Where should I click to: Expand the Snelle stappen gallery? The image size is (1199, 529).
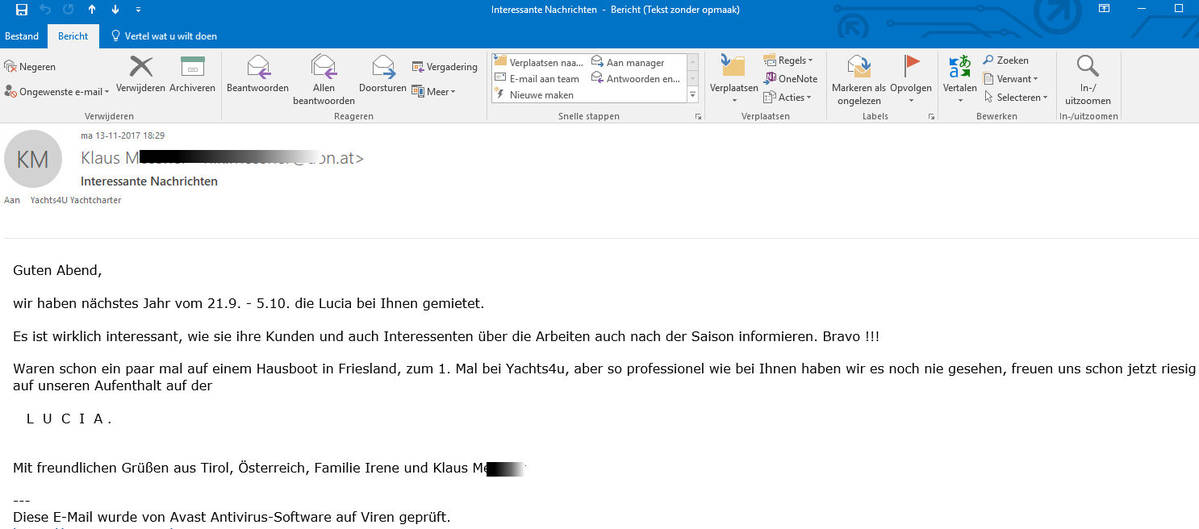click(x=693, y=96)
